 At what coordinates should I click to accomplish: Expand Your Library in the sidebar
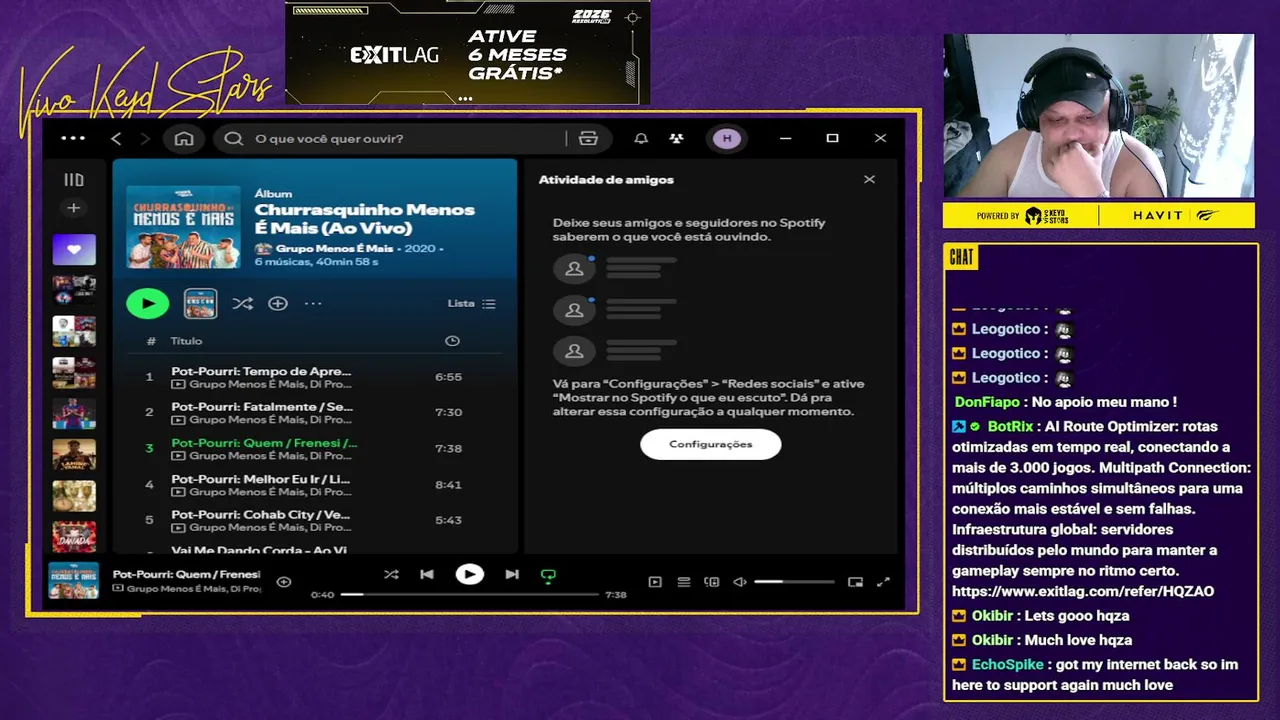74,180
